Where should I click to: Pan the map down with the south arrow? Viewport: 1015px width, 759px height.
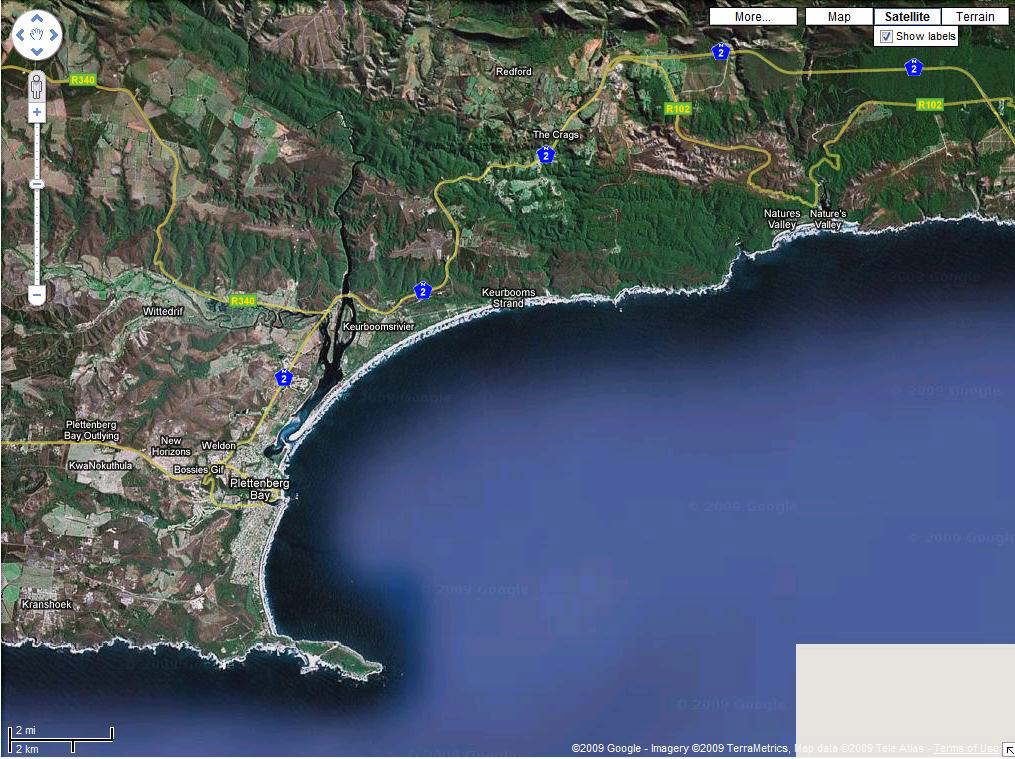click(x=37, y=52)
